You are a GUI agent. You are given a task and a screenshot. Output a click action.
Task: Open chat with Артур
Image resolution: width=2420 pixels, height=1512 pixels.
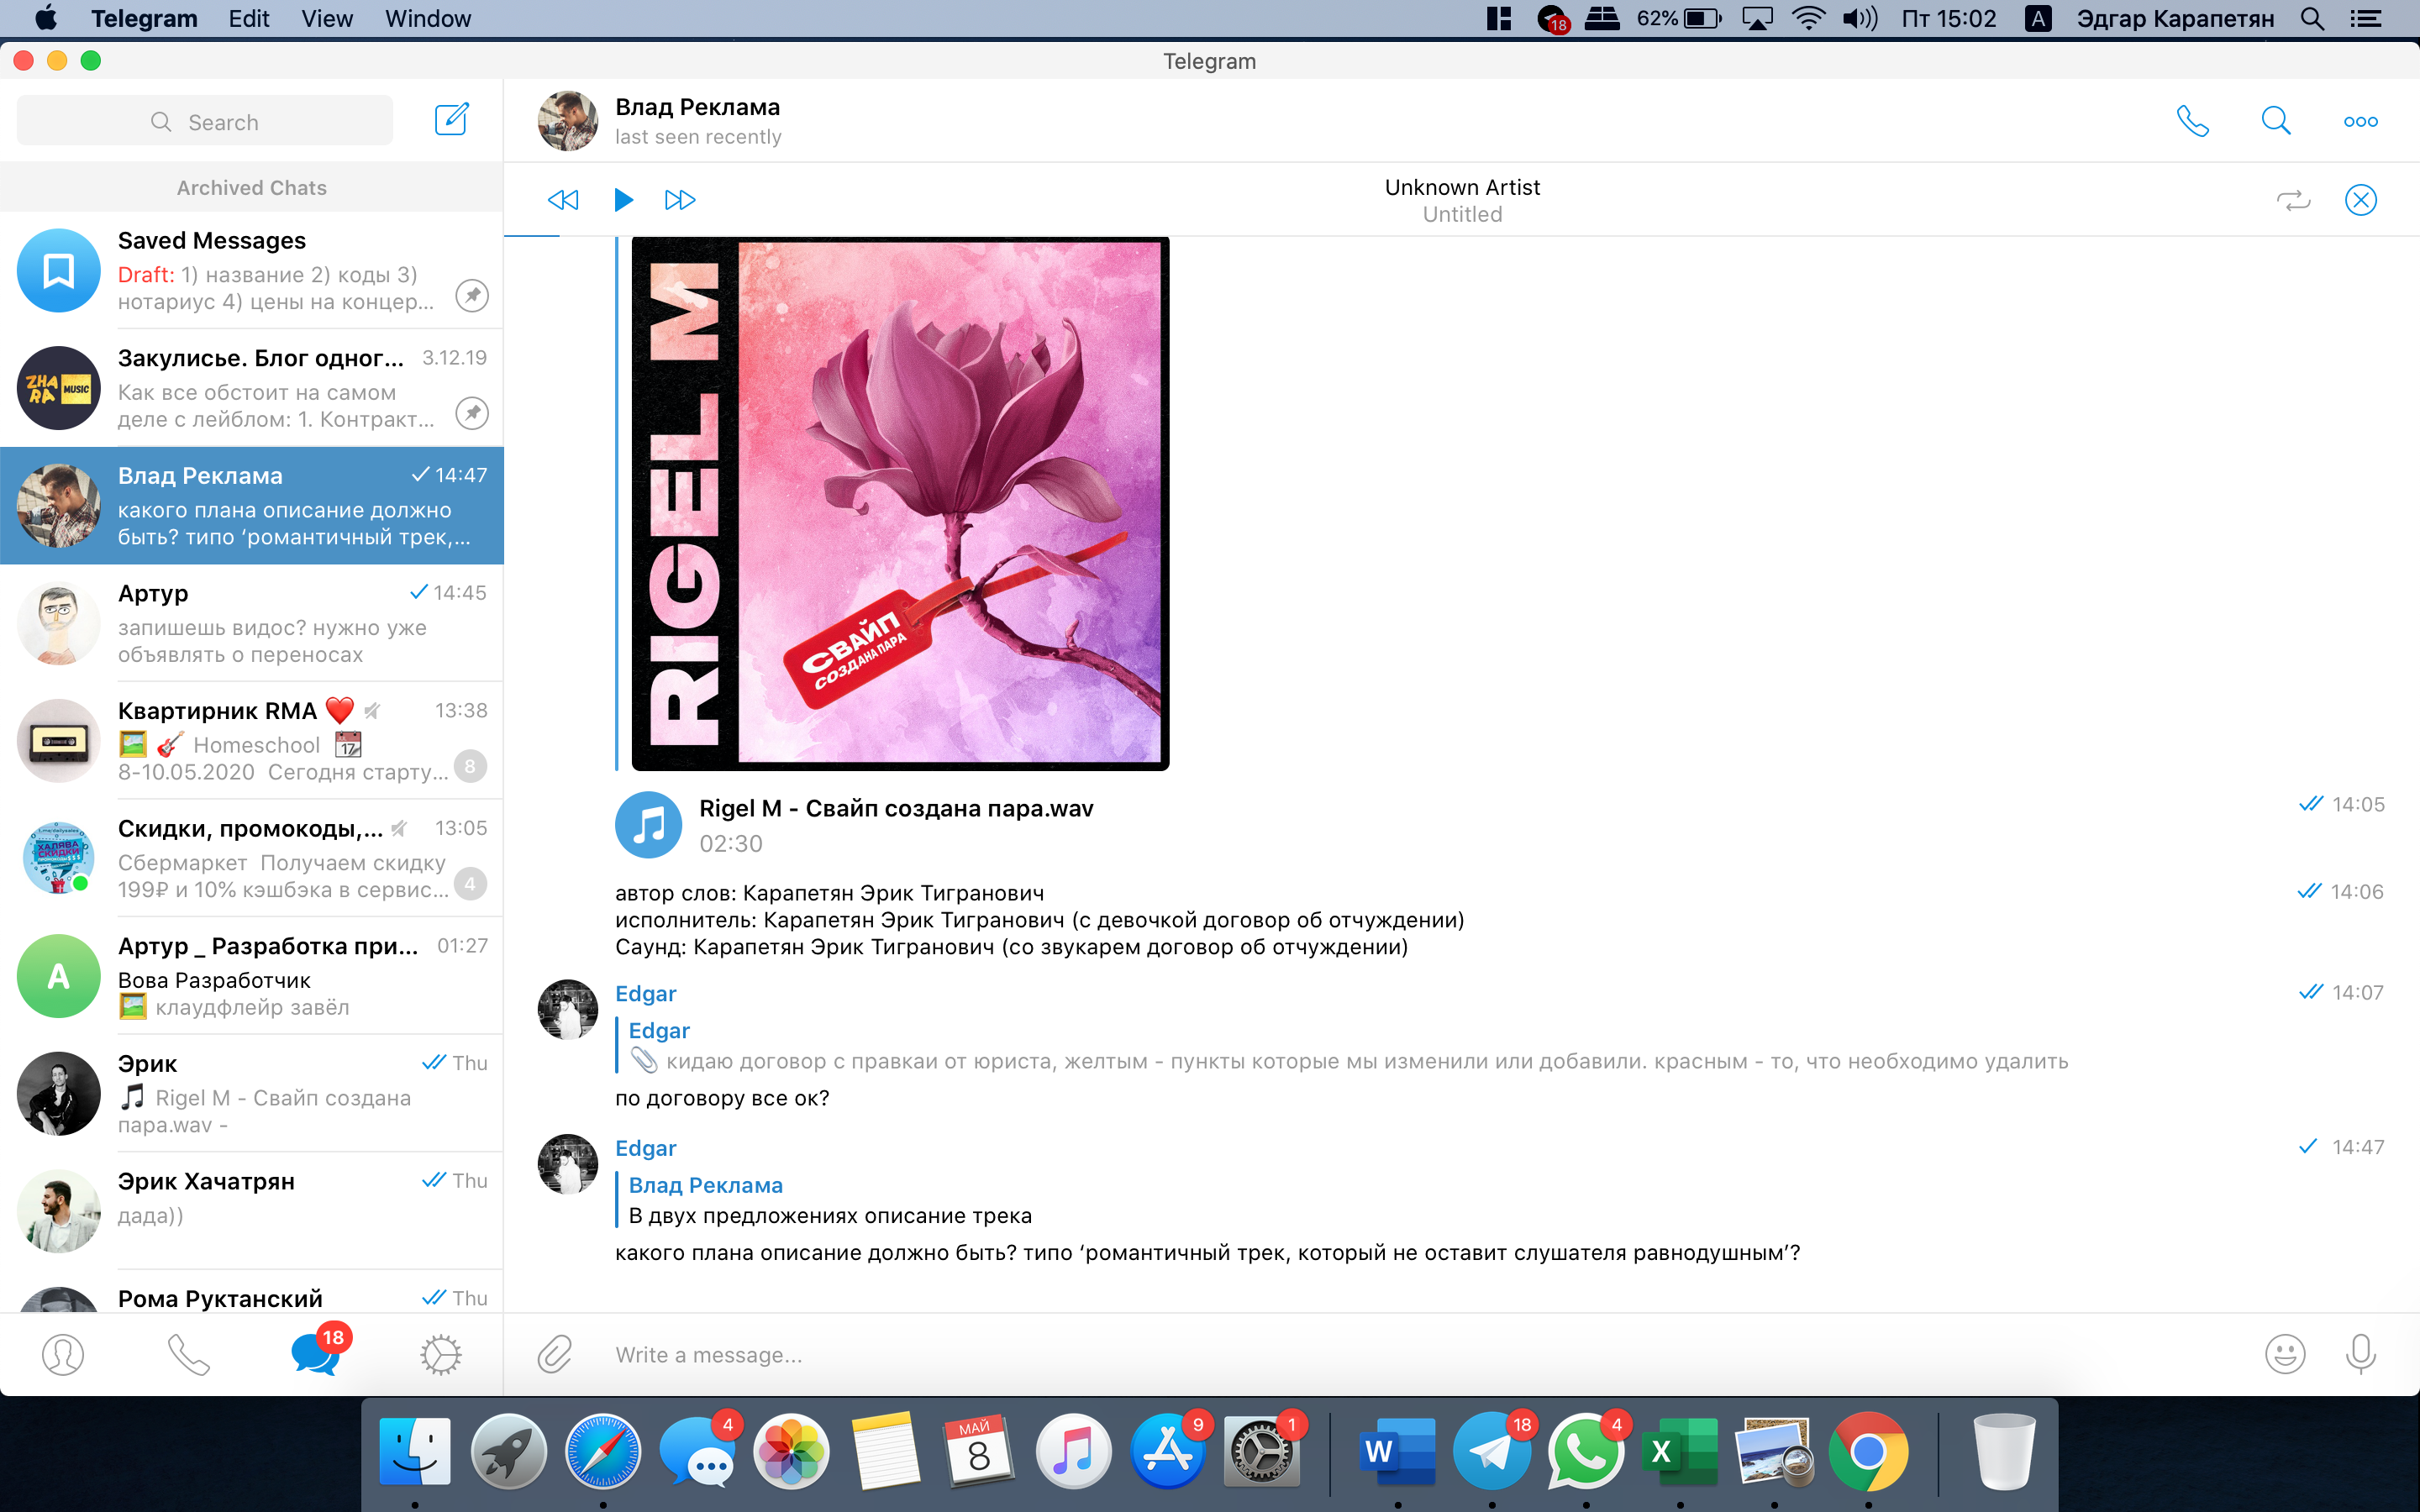coord(252,623)
